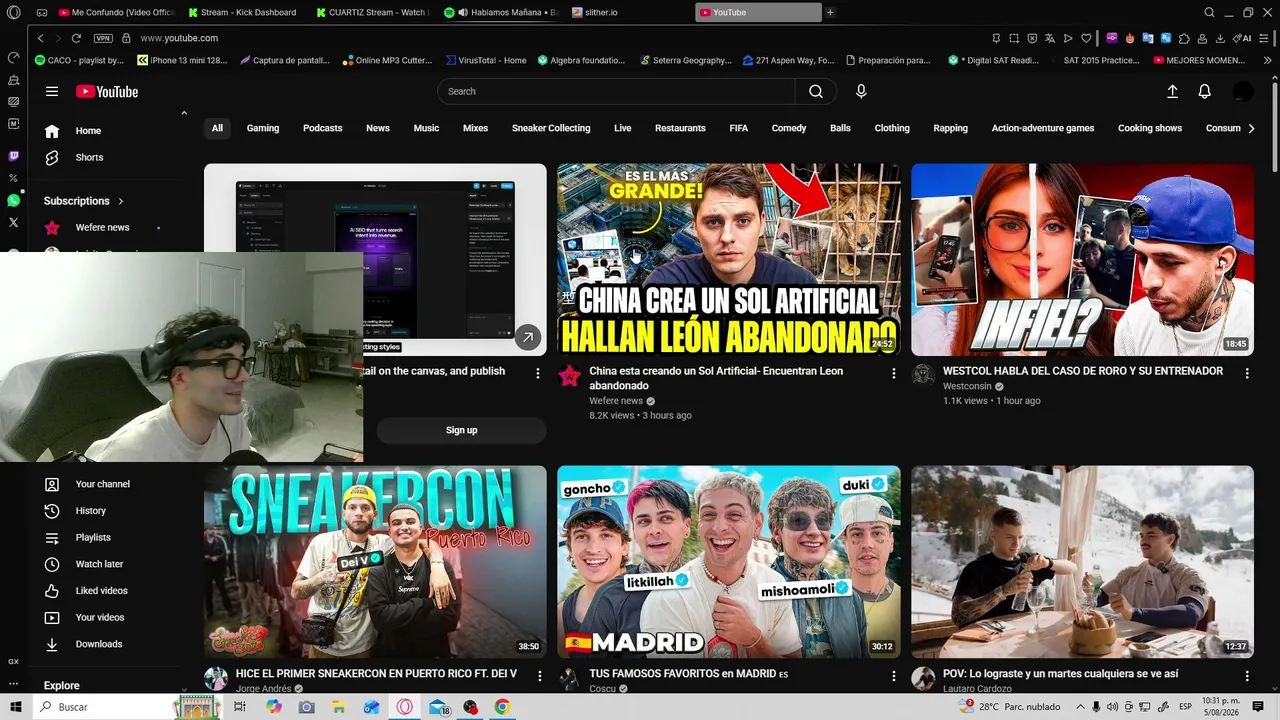Open Watch later in the sidebar
This screenshot has width=1280, height=720.
tap(99, 564)
